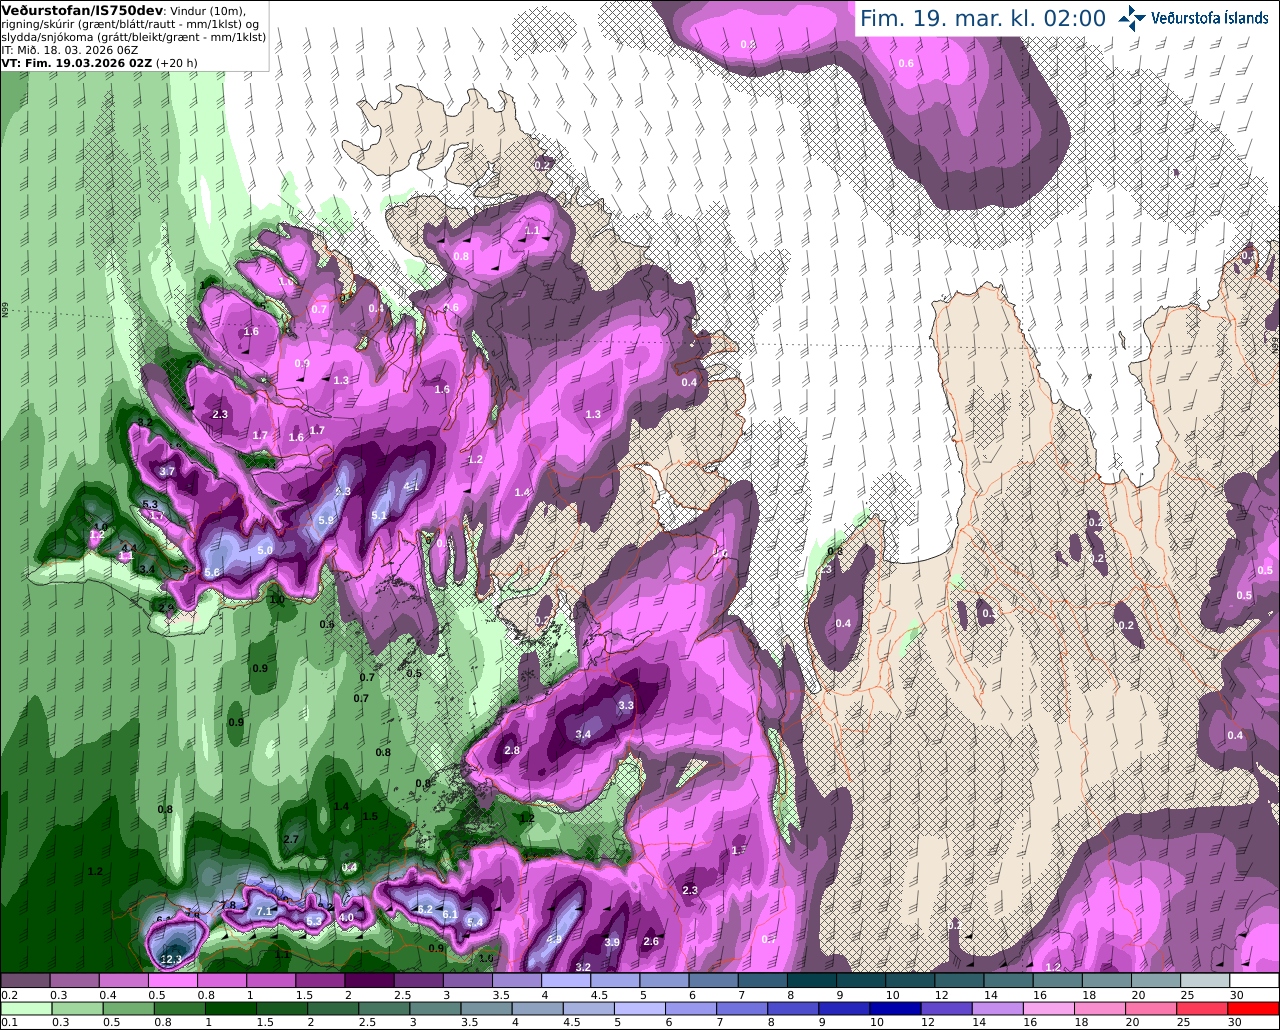The image size is (1280, 1030).
Task: Click the 0.2 swatch starting the upper legend row
Action: 25,980
